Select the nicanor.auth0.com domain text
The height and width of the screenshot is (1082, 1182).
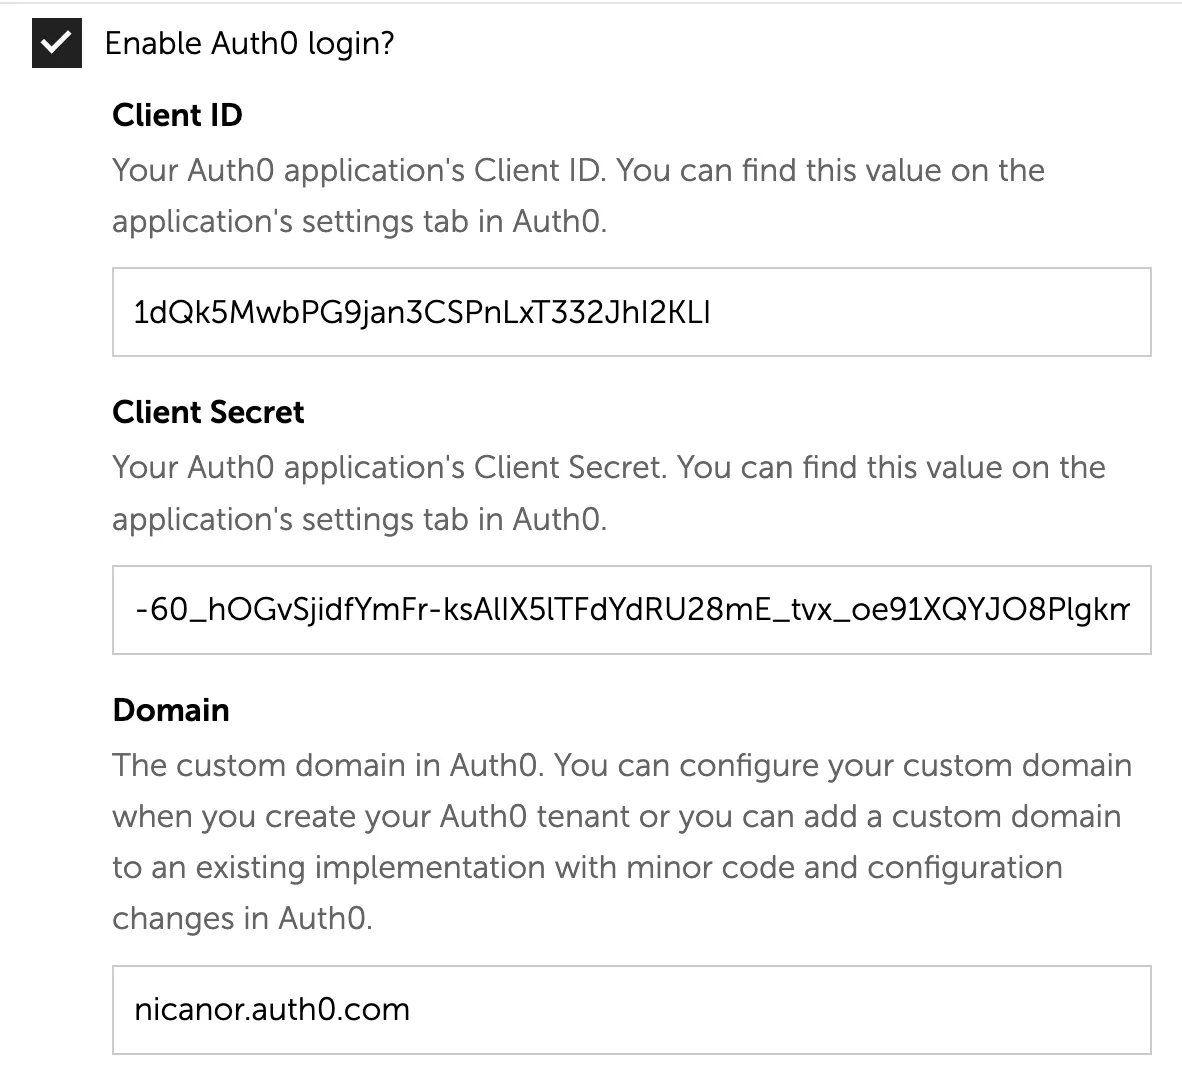270,1010
